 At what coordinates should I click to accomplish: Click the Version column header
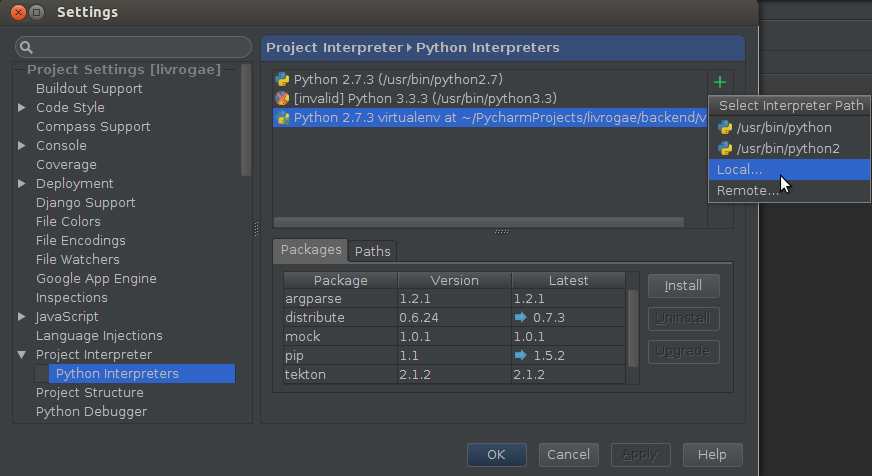[x=454, y=280]
